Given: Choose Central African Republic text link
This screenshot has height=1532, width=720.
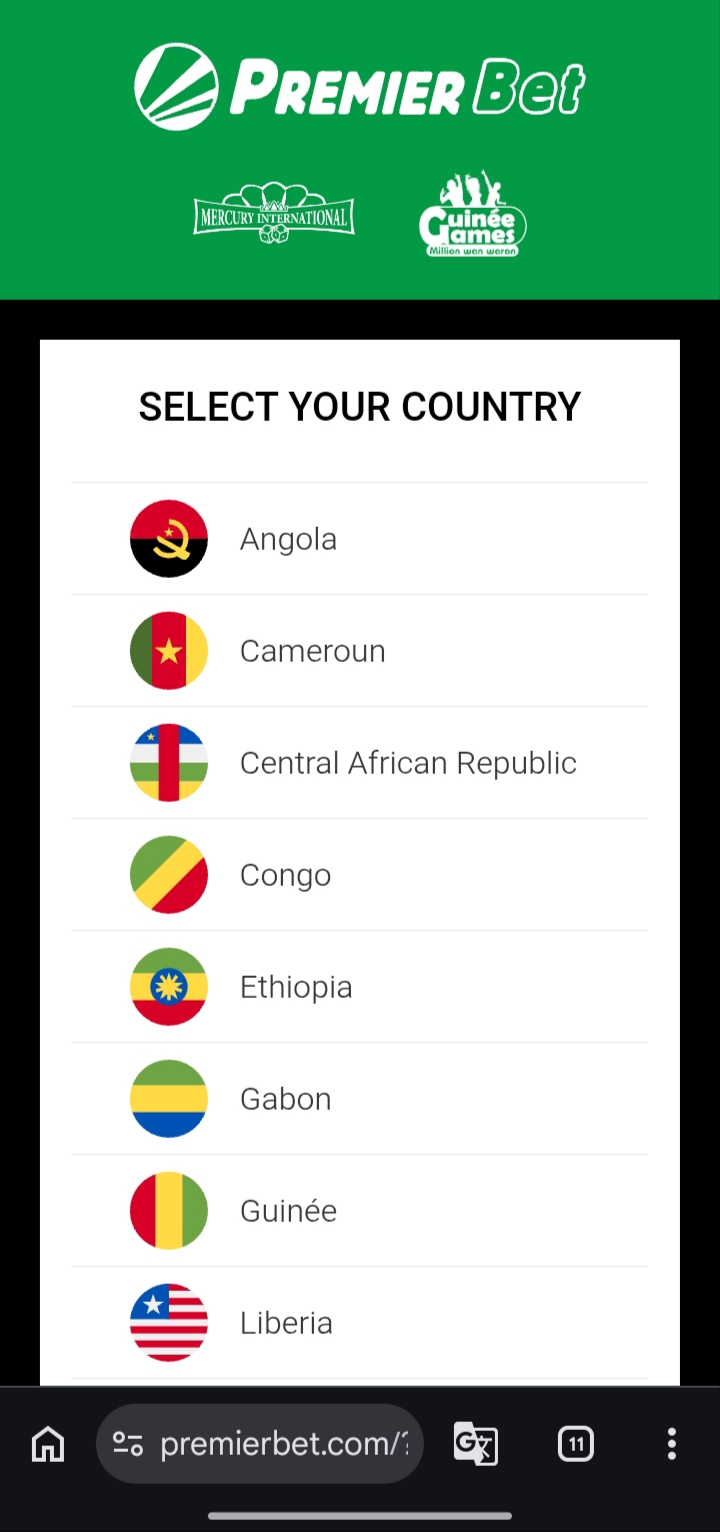Looking at the screenshot, I should pyautogui.click(x=408, y=763).
